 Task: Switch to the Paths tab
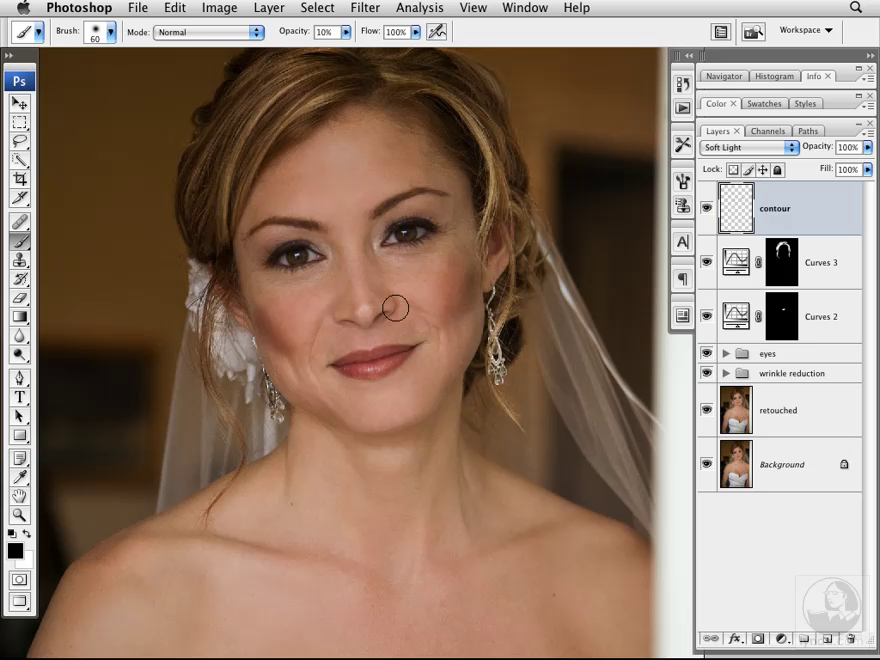tap(808, 131)
